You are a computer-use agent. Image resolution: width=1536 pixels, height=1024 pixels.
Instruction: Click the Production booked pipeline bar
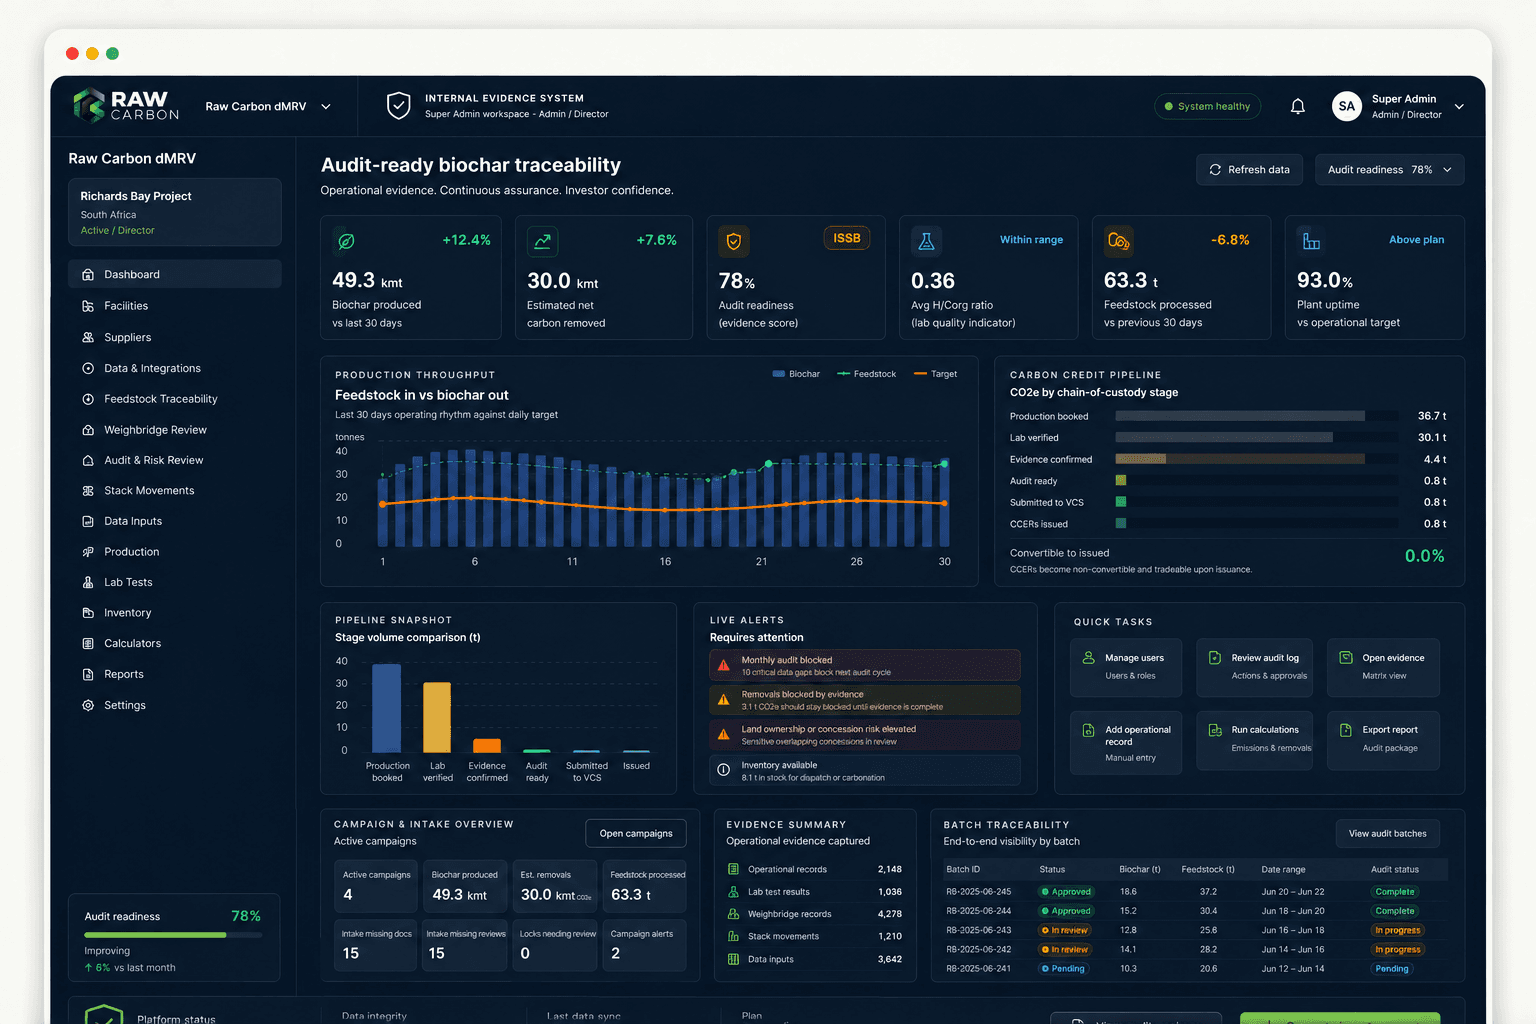tap(1240, 416)
